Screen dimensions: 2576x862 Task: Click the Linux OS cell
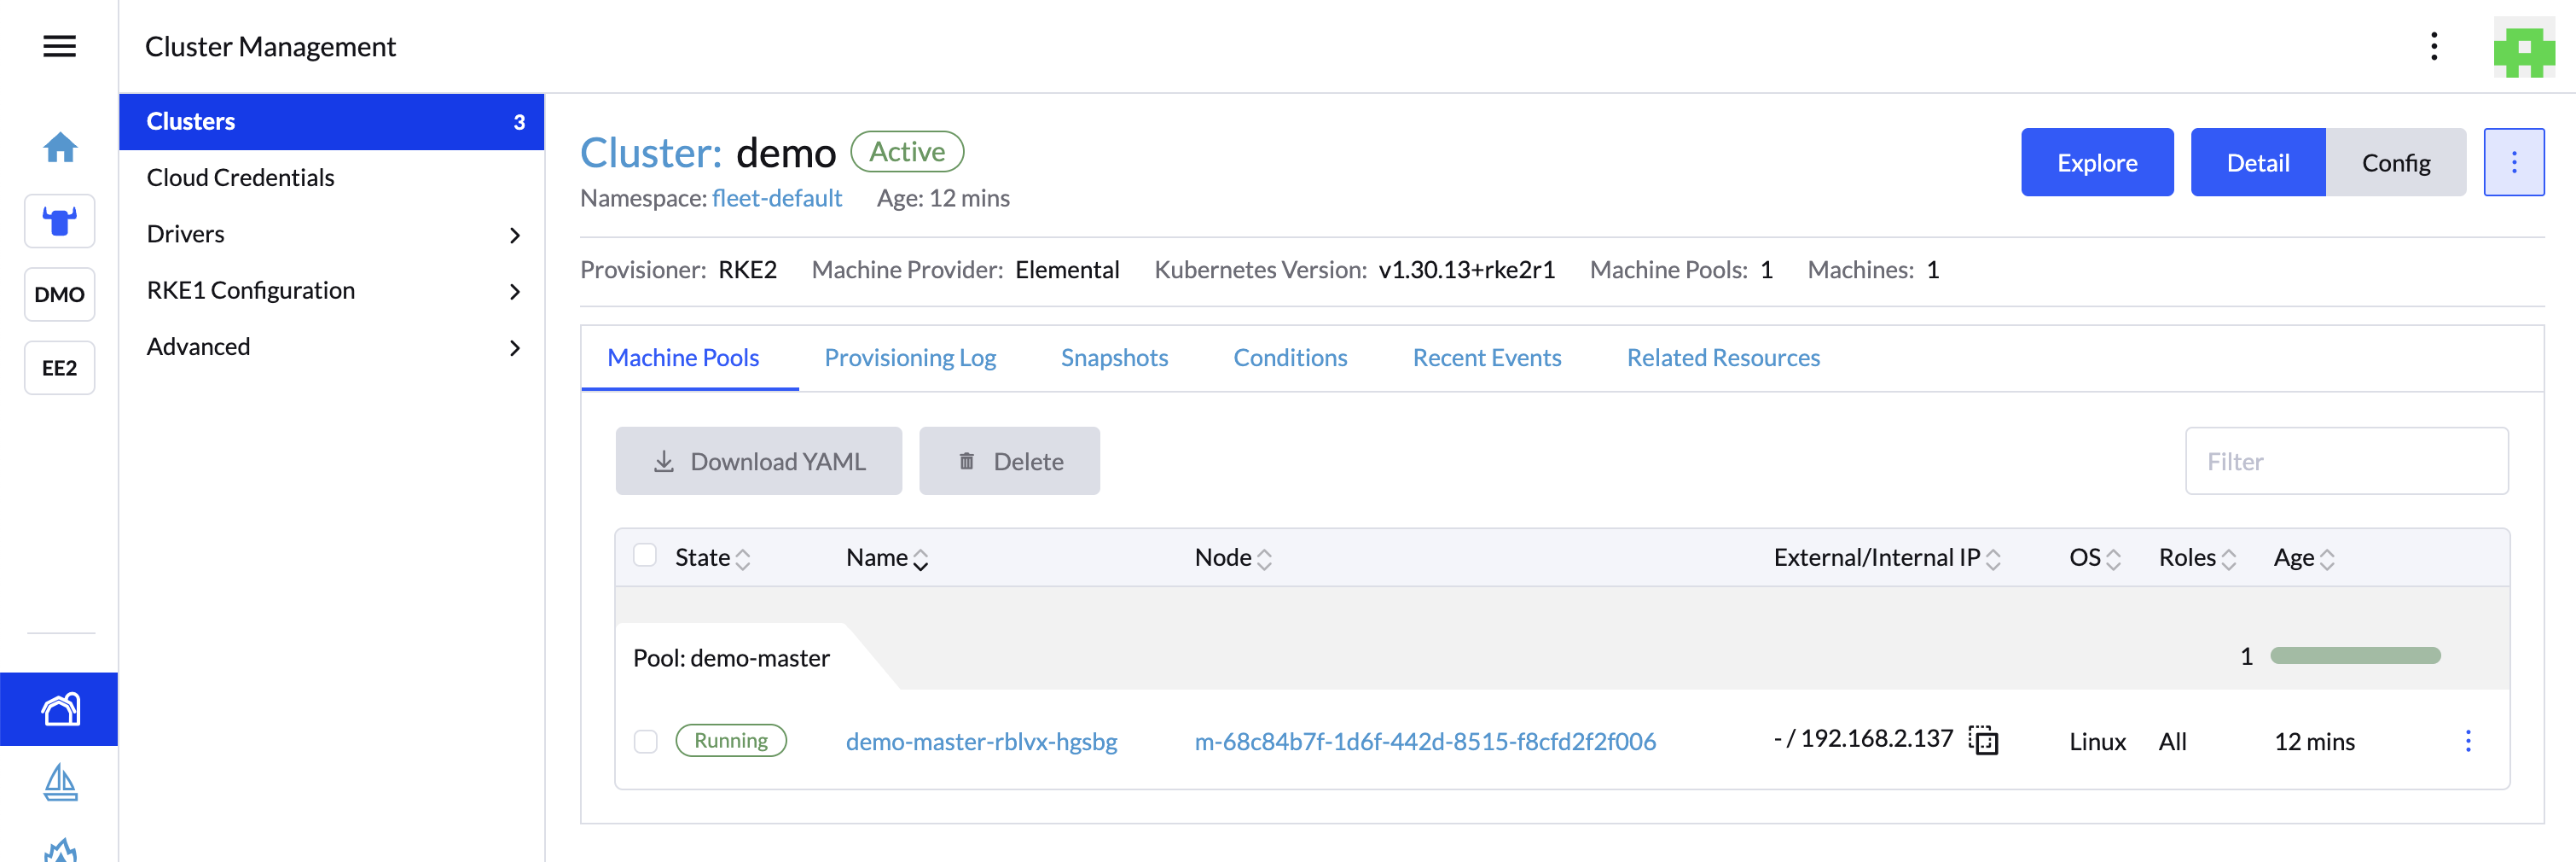(x=2097, y=741)
